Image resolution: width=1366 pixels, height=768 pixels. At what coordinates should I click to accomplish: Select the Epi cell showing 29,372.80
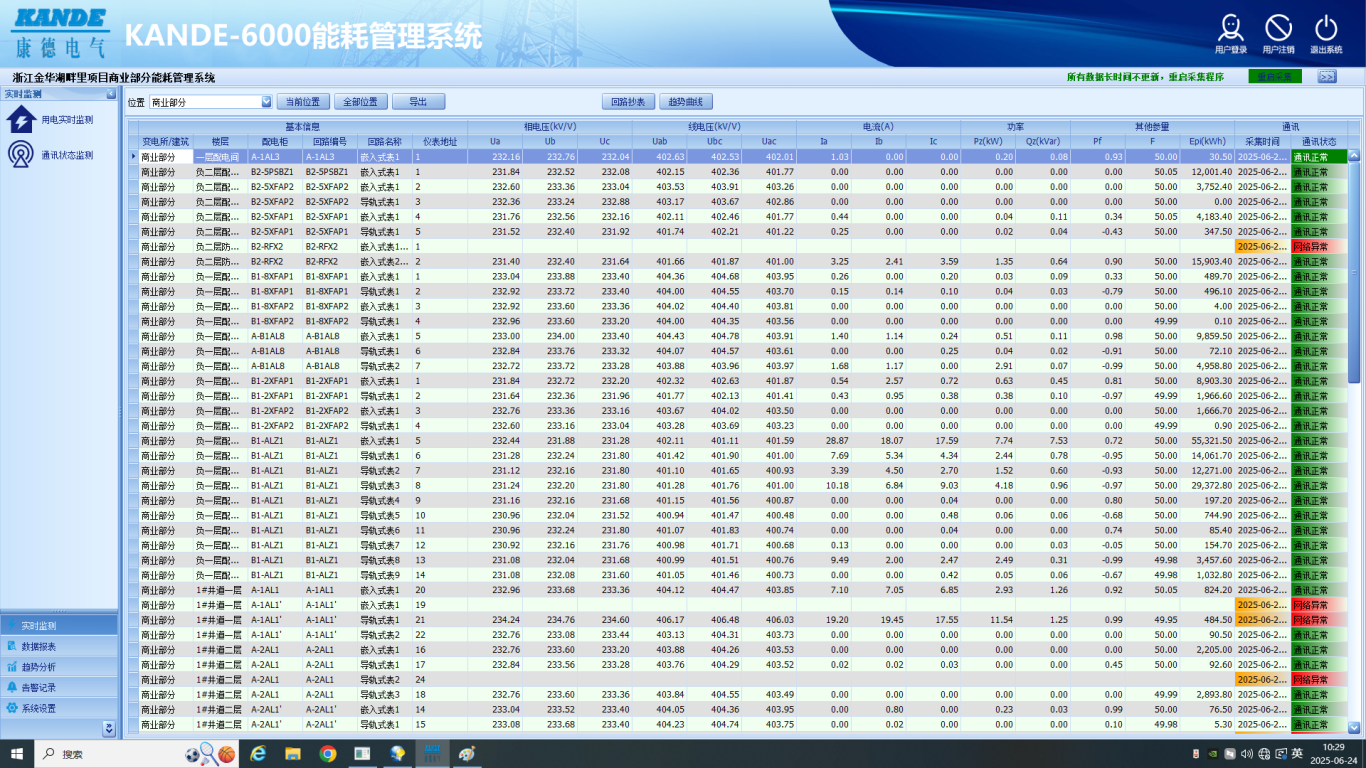(x=1207, y=486)
